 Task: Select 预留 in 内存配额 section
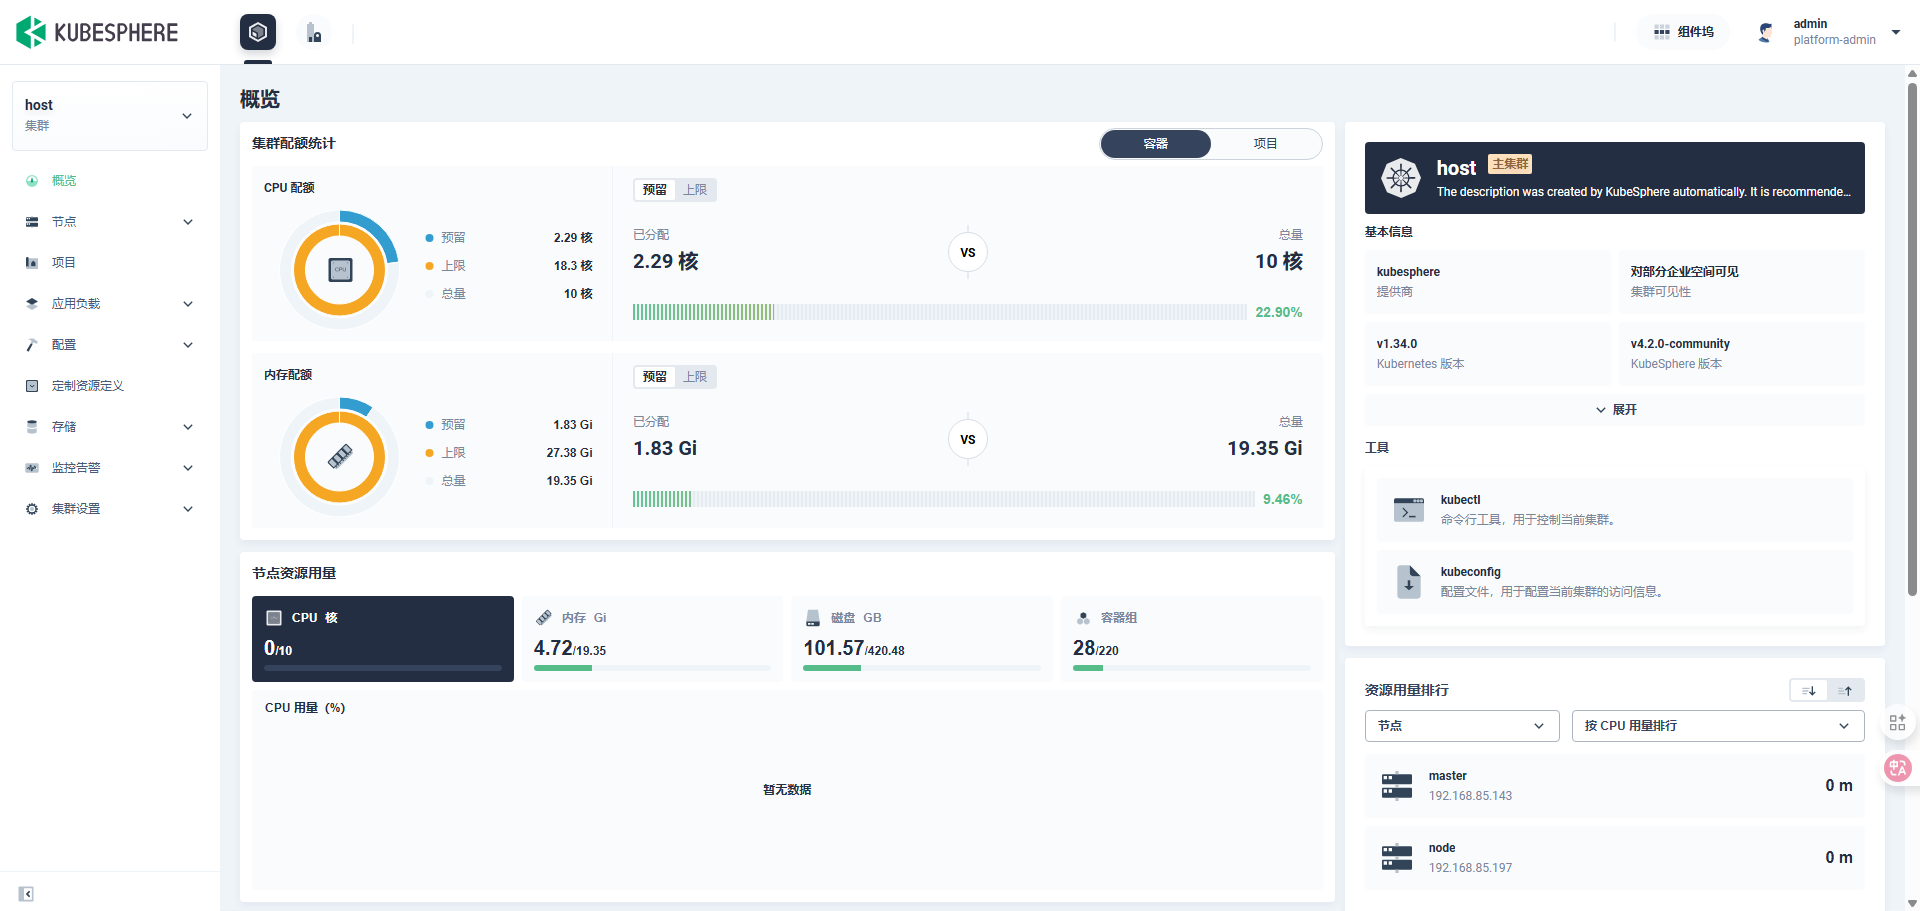655,377
